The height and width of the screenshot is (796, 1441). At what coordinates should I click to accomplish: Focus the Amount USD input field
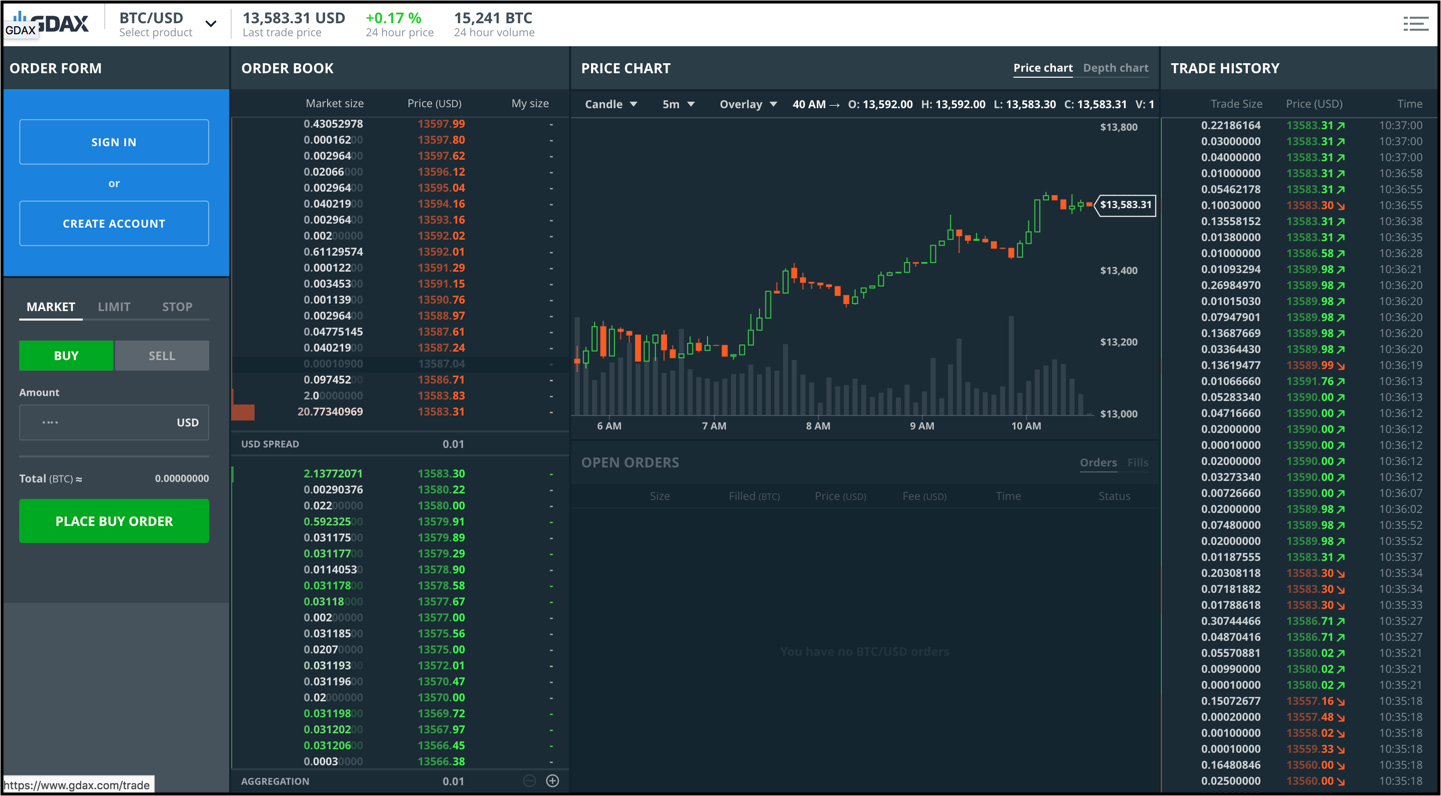point(114,423)
